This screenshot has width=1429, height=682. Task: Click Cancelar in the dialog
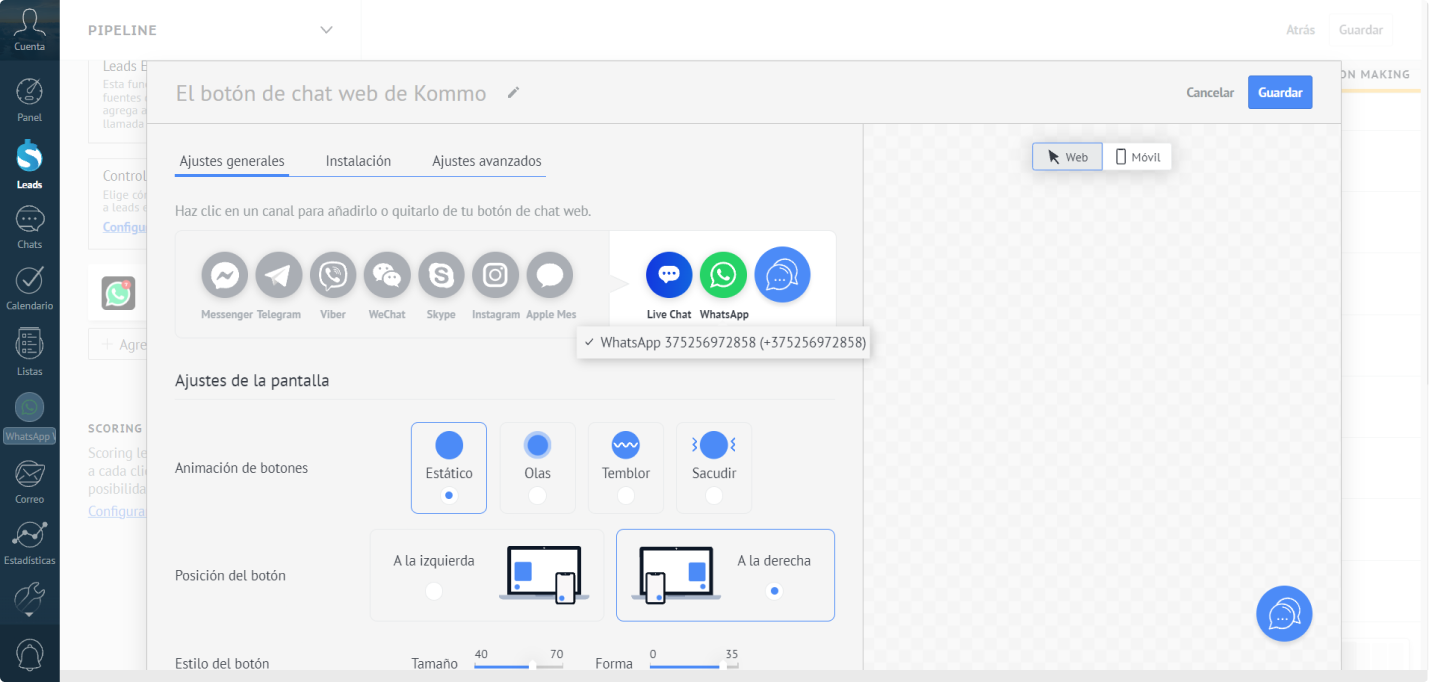coord(1210,92)
